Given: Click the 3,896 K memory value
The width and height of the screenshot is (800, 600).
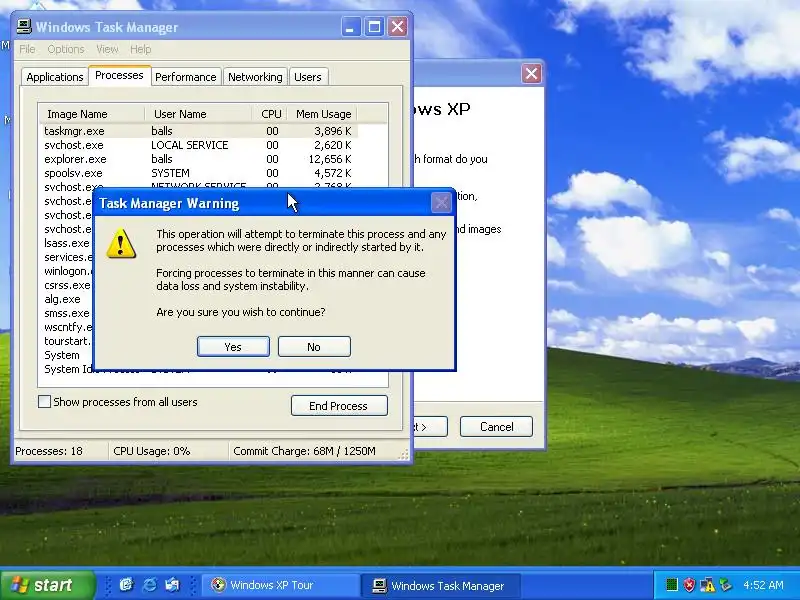Looking at the screenshot, I should tap(333, 131).
